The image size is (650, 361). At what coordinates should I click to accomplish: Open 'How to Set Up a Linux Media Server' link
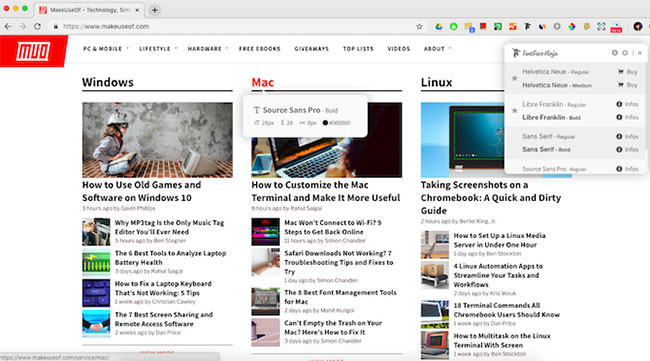[500, 240]
